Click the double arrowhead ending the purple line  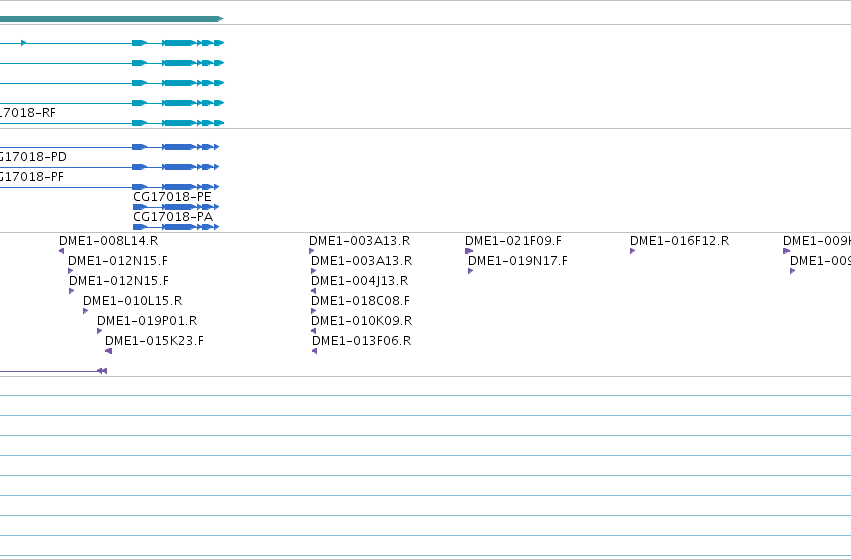(102, 371)
